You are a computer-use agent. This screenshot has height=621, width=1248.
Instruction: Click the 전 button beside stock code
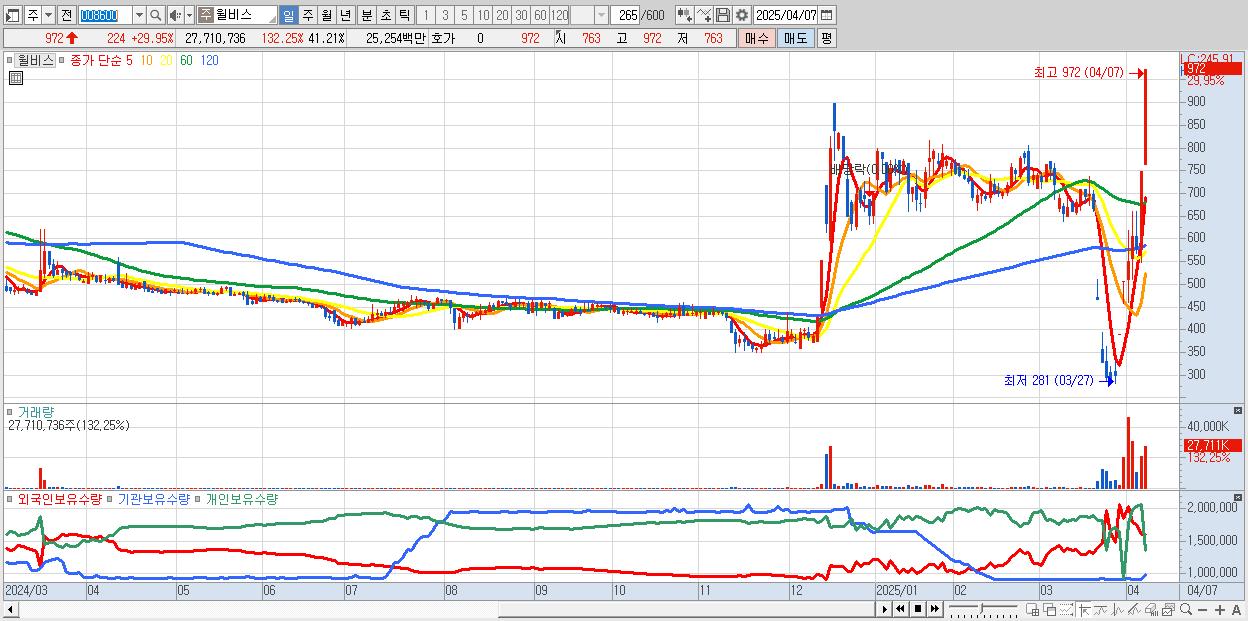coord(66,15)
